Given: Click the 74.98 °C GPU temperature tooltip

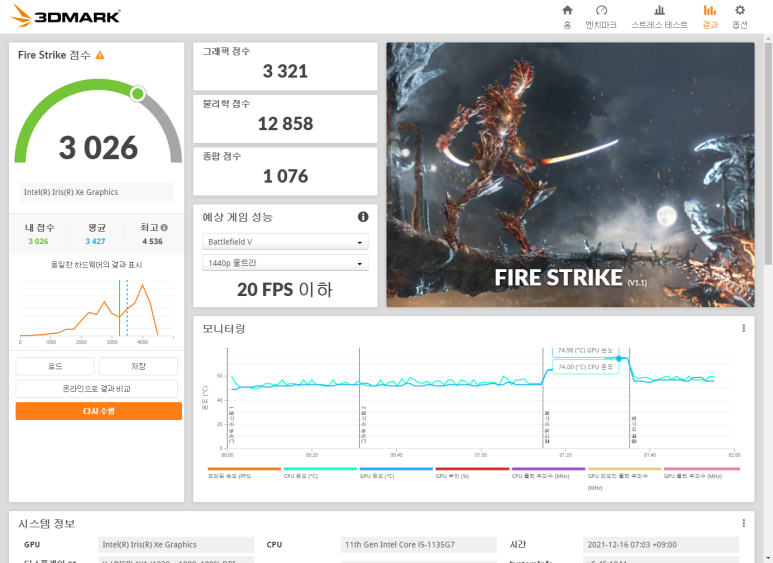Looking at the screenshot, I should pos(585,351).
